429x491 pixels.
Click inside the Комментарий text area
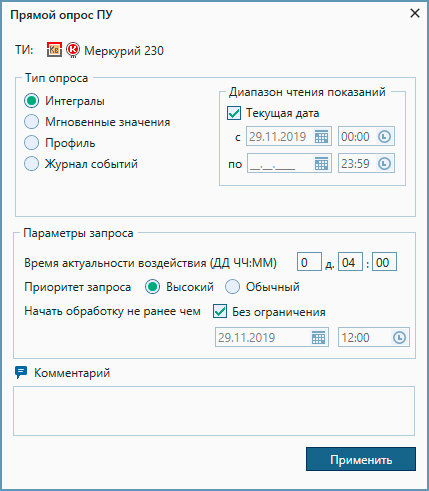214,411
